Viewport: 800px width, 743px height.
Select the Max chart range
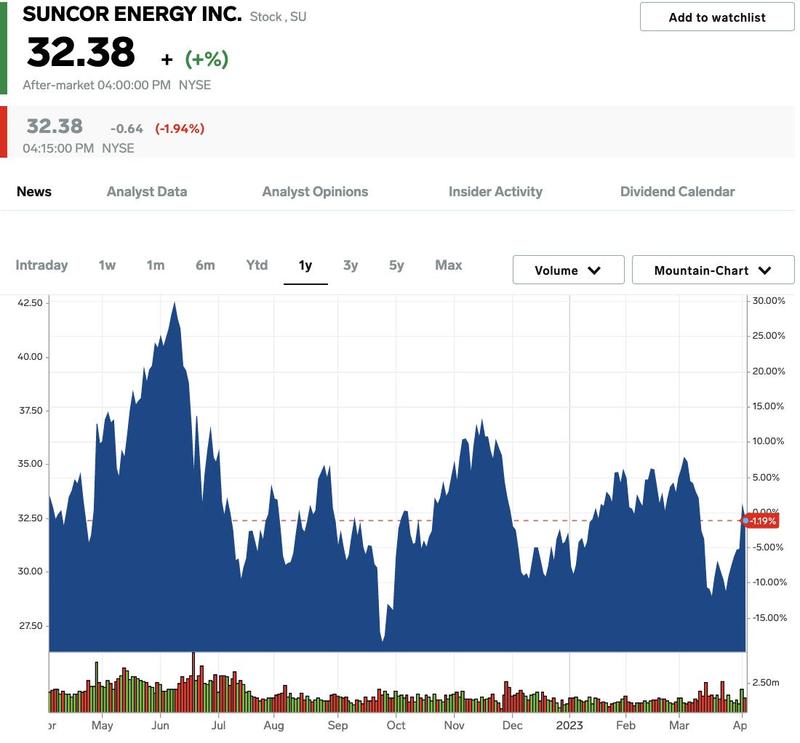(448, 265)
